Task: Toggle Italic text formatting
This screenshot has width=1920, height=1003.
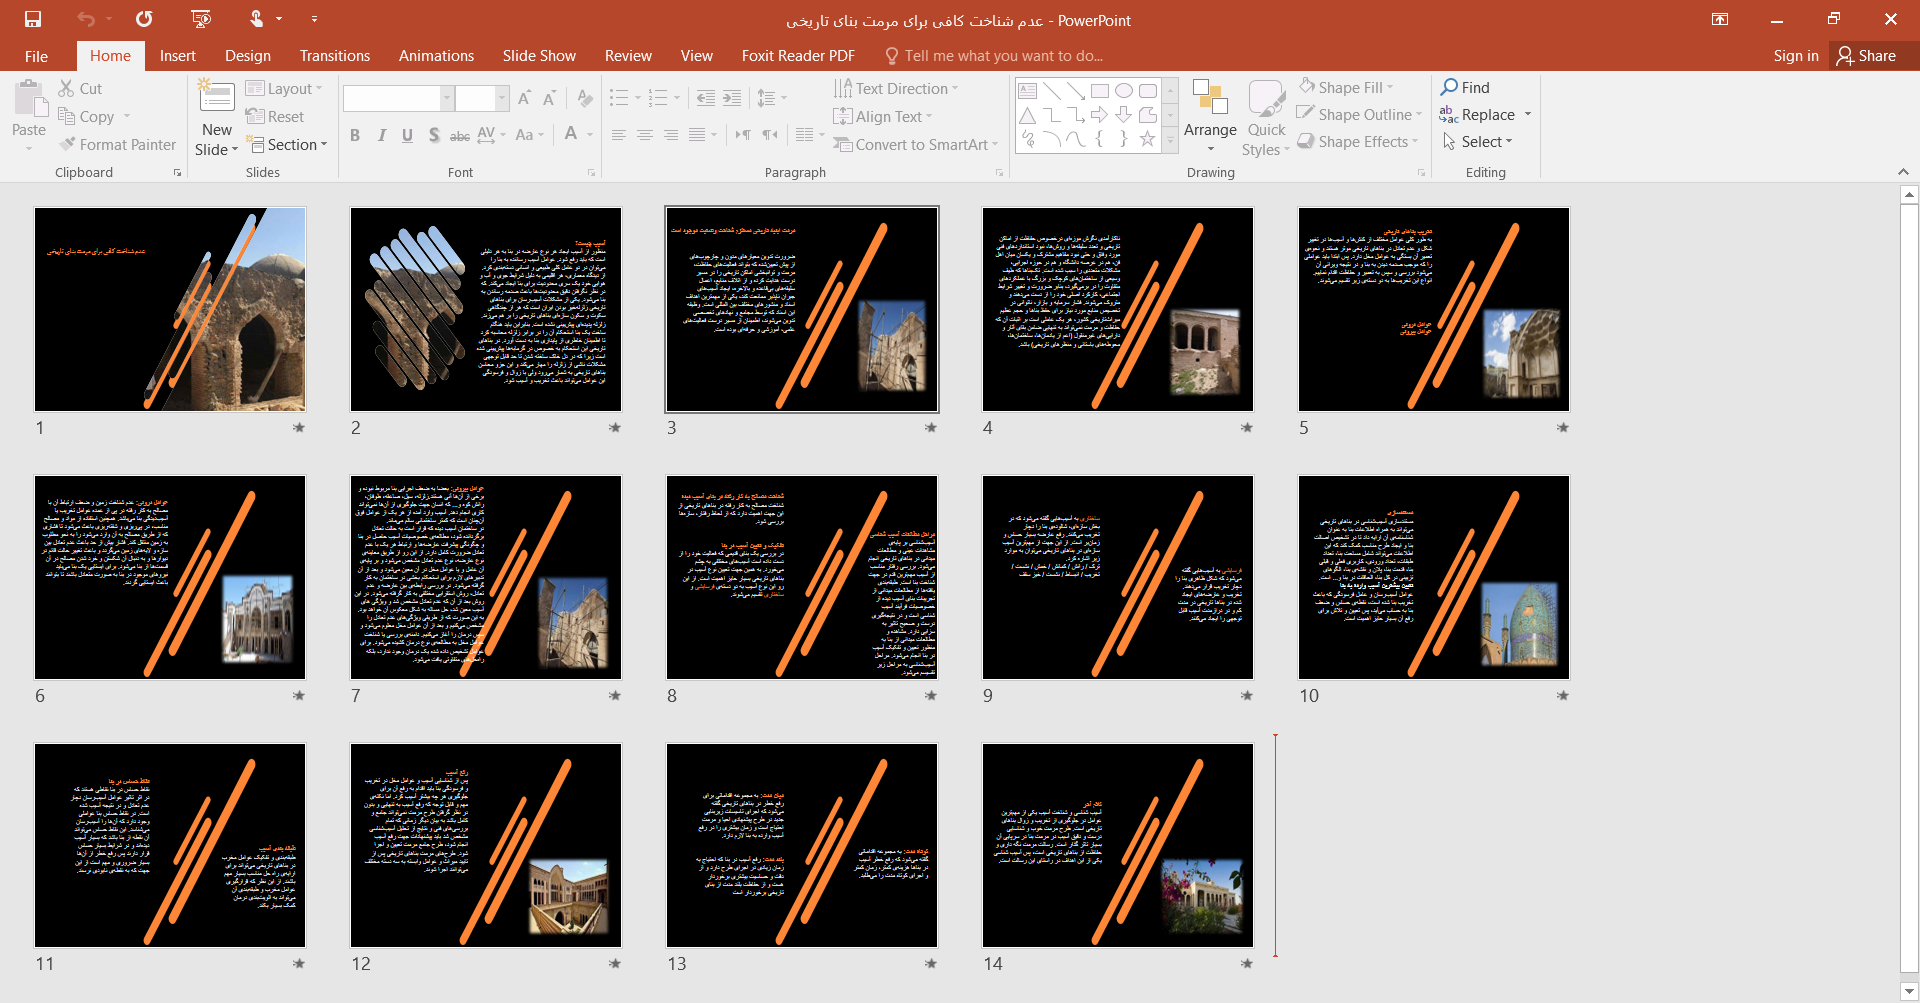Action: tap(381, 135)
